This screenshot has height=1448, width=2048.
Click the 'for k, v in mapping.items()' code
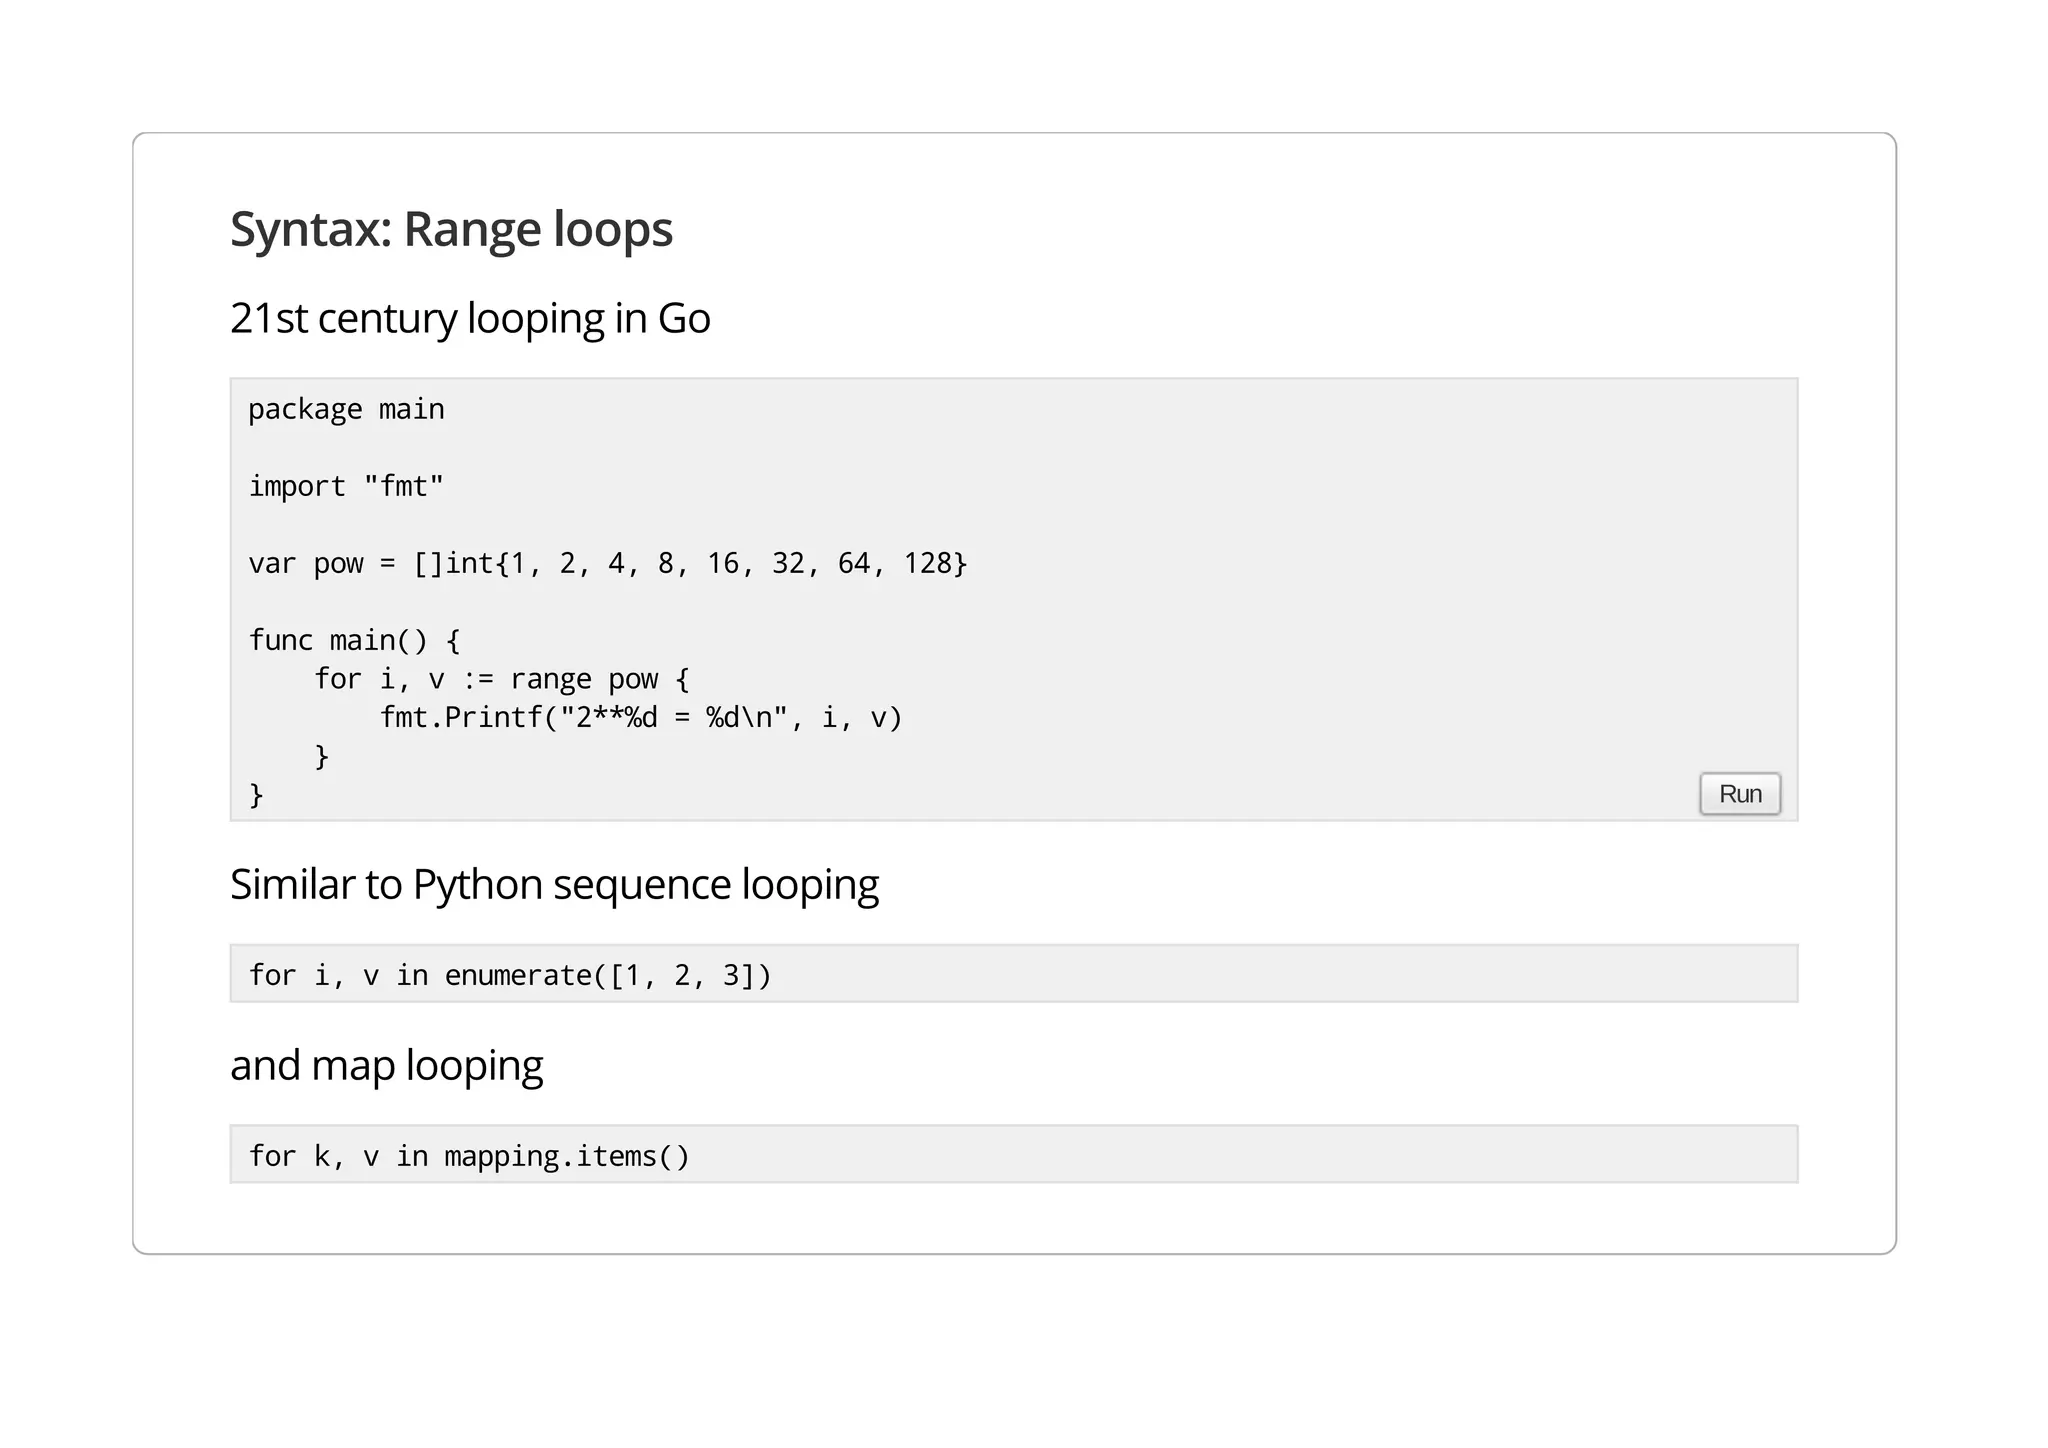[469, 1156]
